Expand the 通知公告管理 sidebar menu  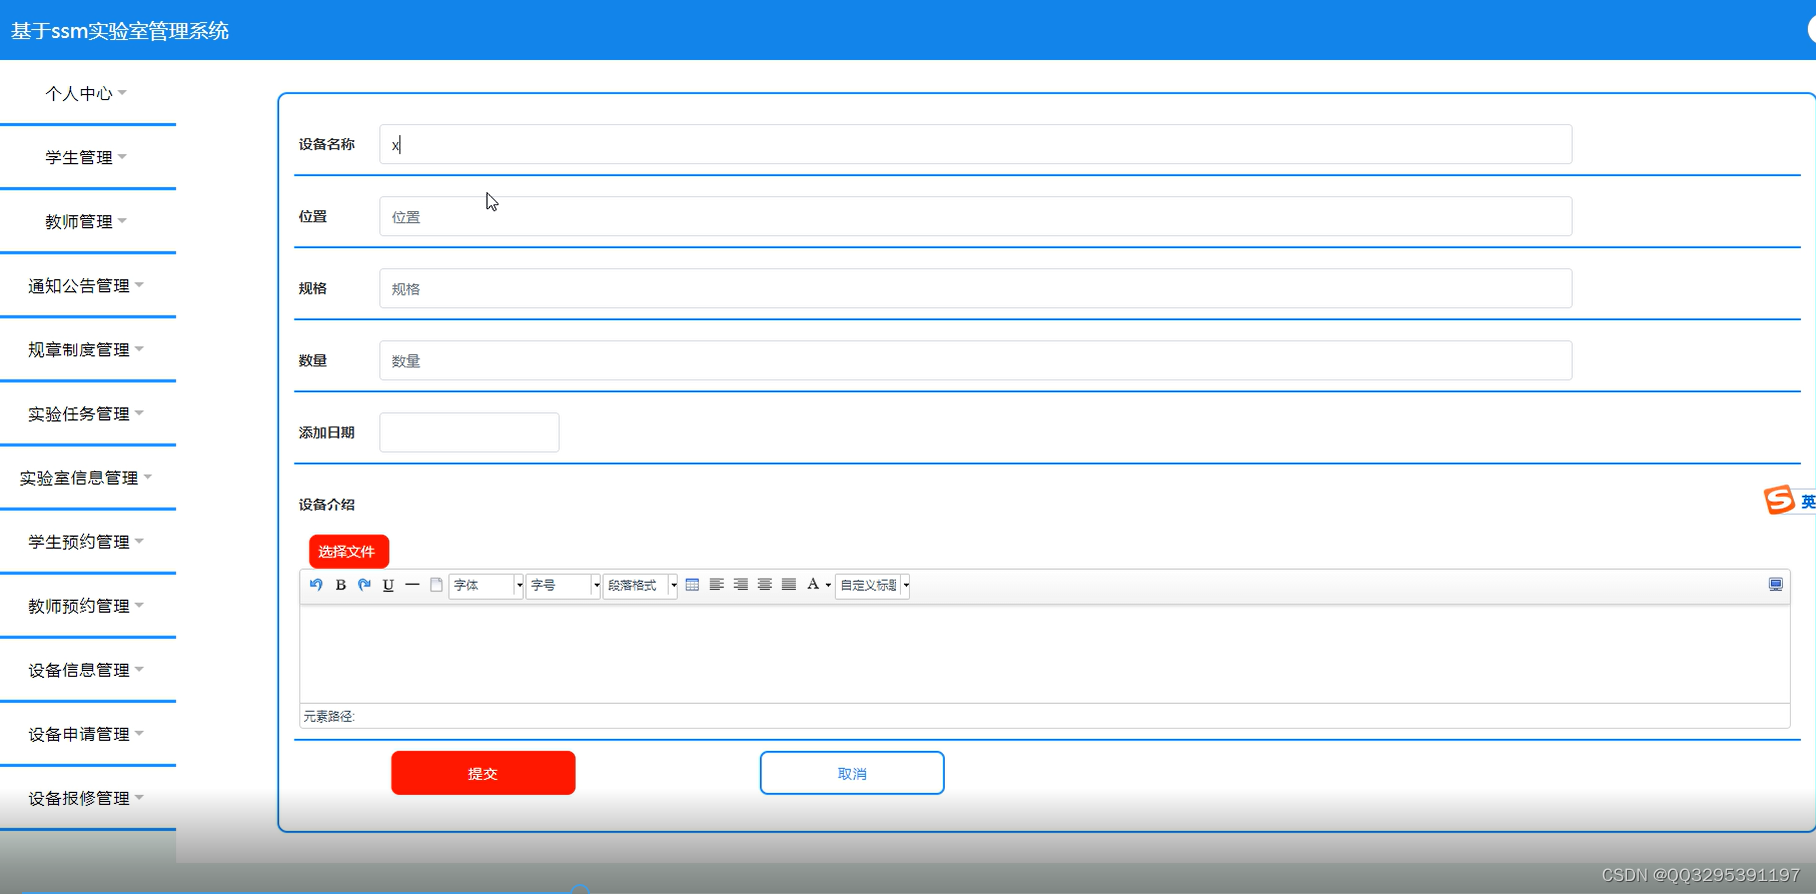click(86, 285)
